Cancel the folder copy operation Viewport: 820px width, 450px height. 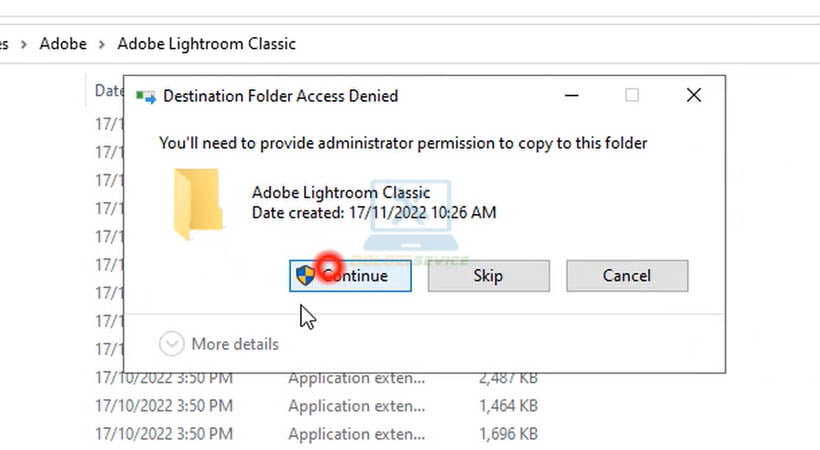627,276
